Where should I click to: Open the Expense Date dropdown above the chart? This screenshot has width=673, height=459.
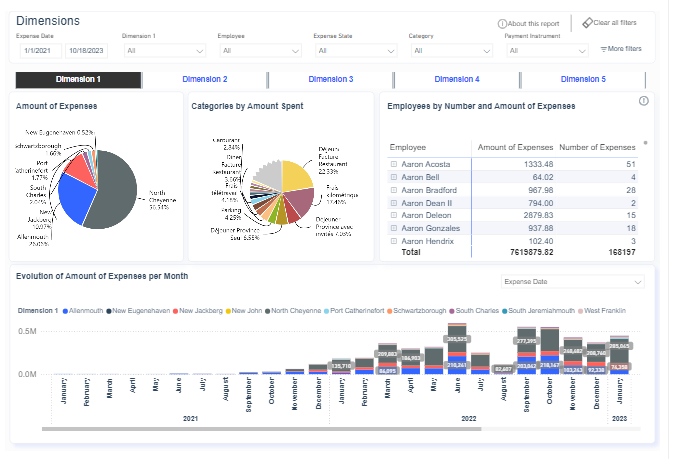(573, 282)
